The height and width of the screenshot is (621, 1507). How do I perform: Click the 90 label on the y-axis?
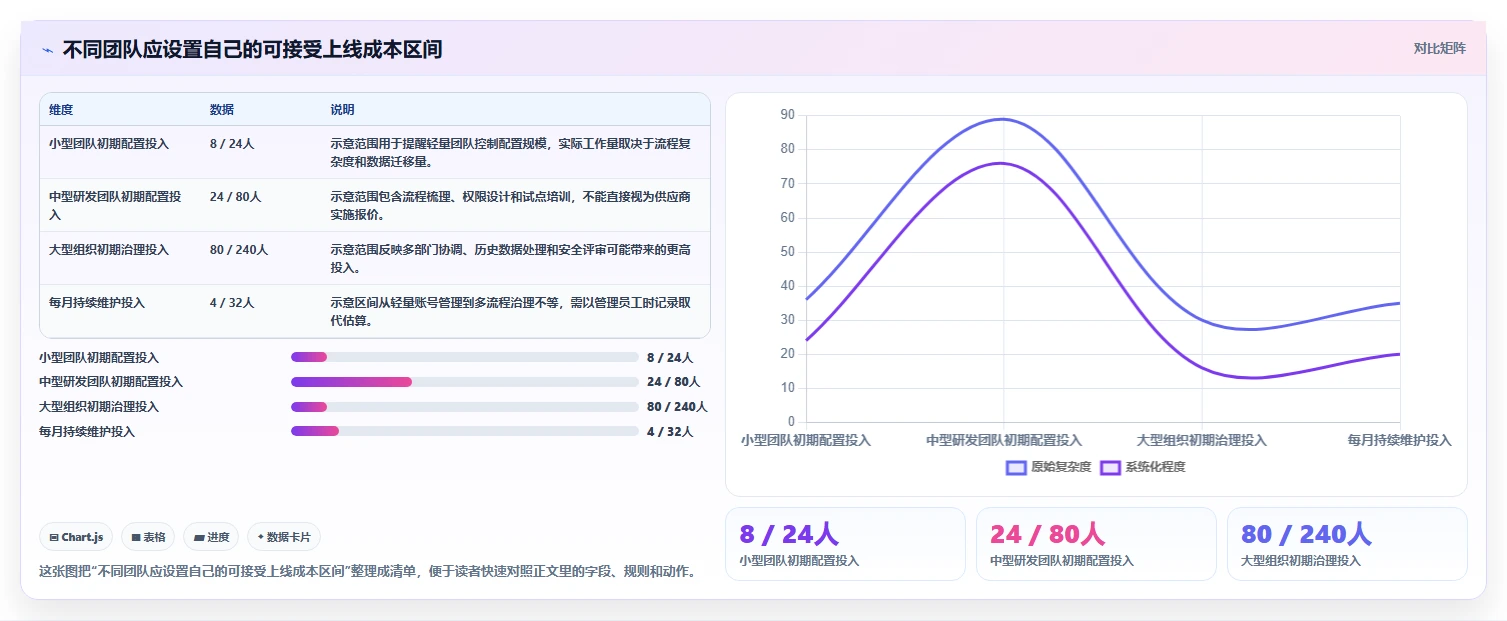click(x=788, y=115)
